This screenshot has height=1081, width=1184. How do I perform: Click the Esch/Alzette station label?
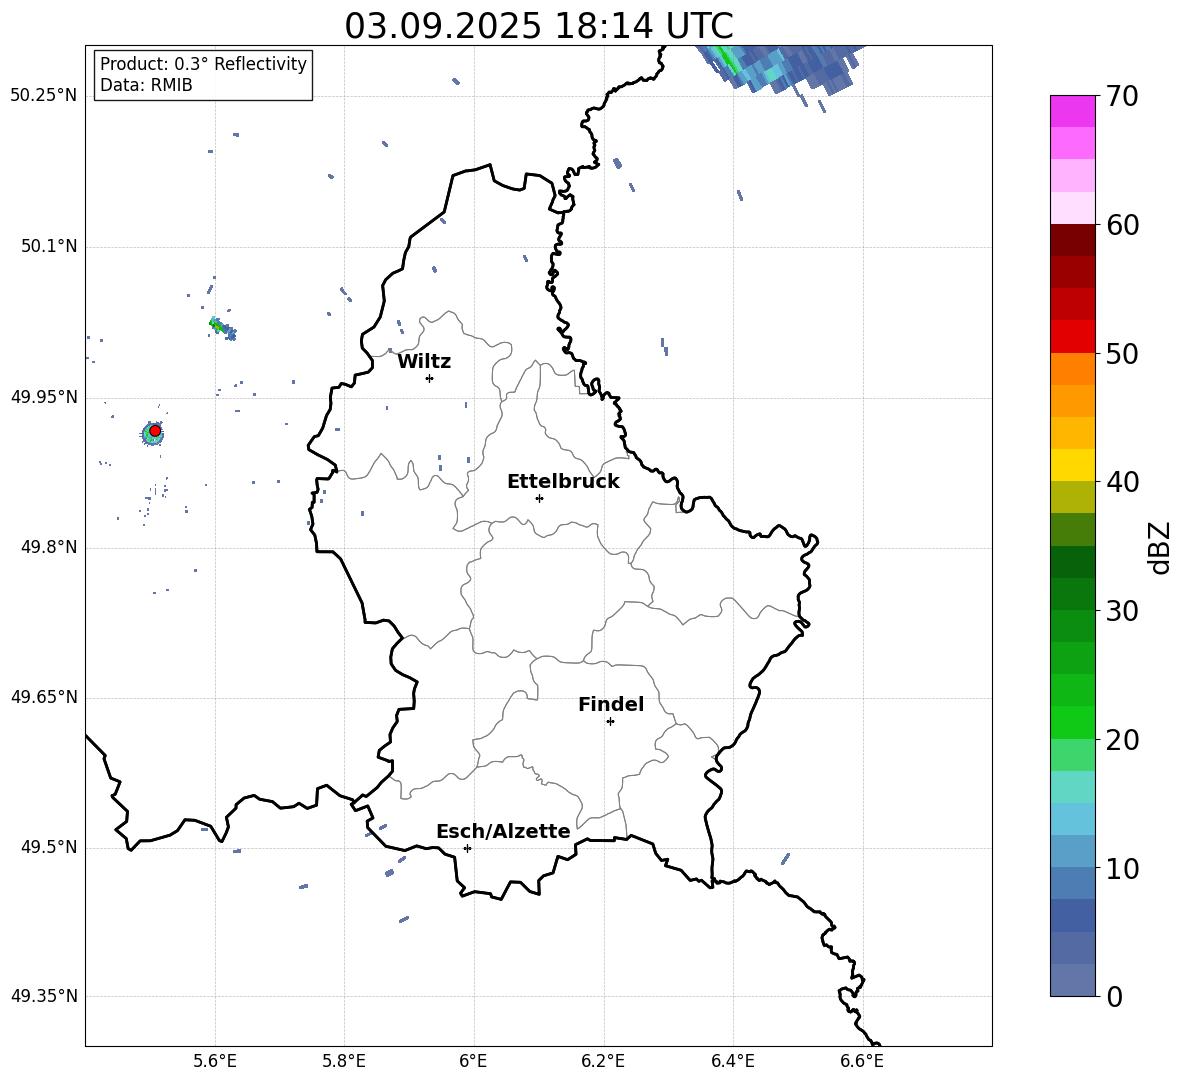pos(503,831)
